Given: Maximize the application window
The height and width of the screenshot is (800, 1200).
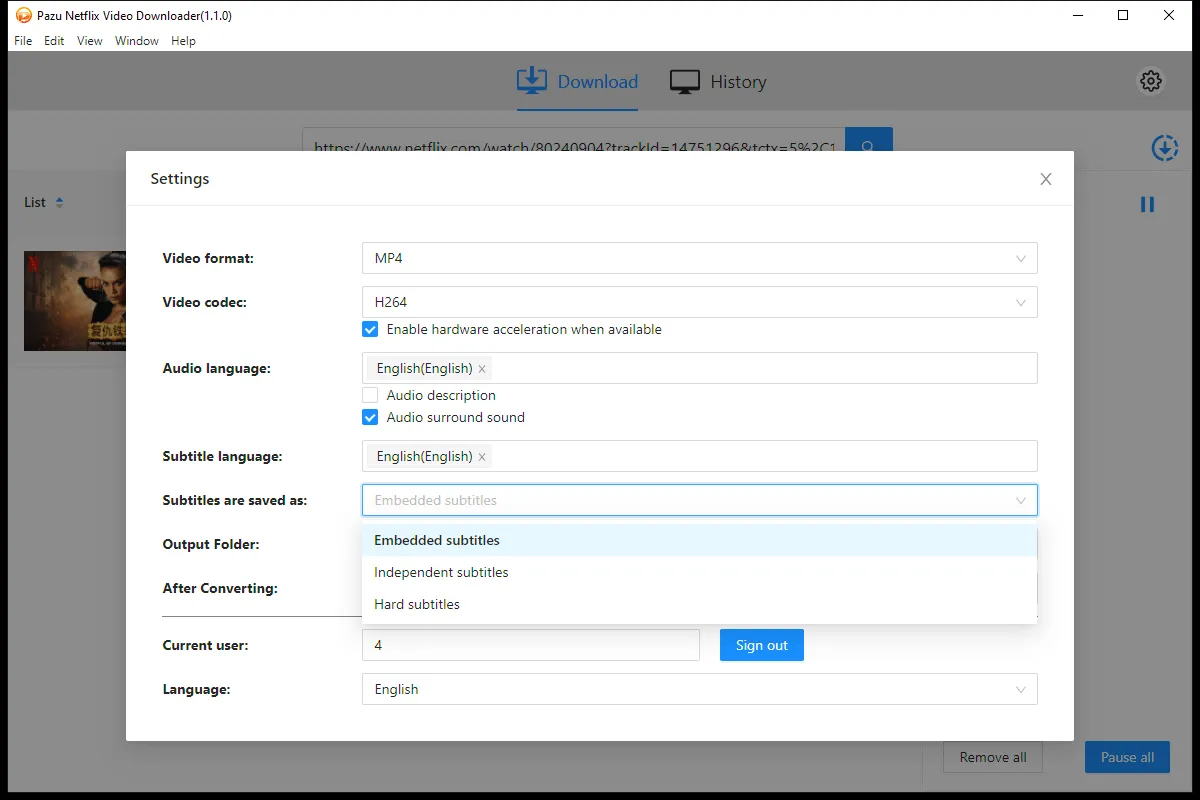Looking at the screenshot, I should (x=1123, y=15).
